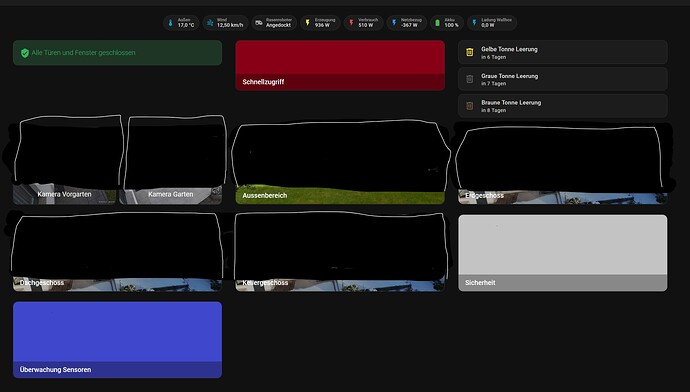This screenshot has height=392, width=690.
Task: Click the yellow Erzeugung lightning icon
Action: pyautogui.click(x=308, y=22)
